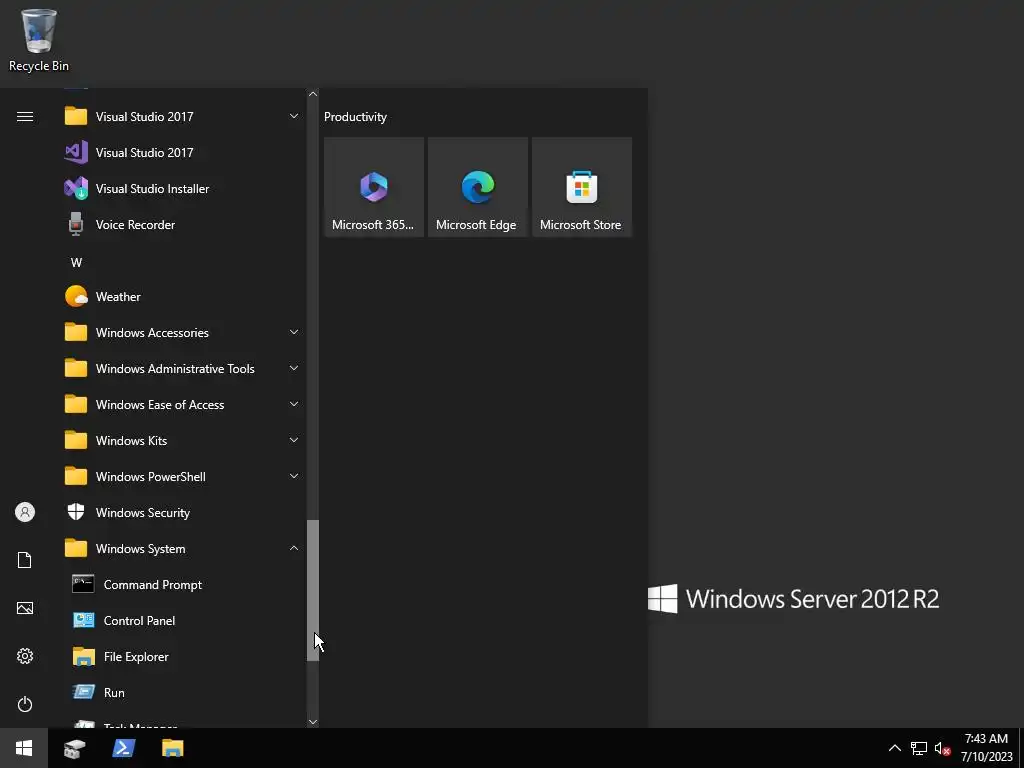Open File Explorer from taskbar
The height and width of the screenshot is (768, 1024).
[172, 748]
